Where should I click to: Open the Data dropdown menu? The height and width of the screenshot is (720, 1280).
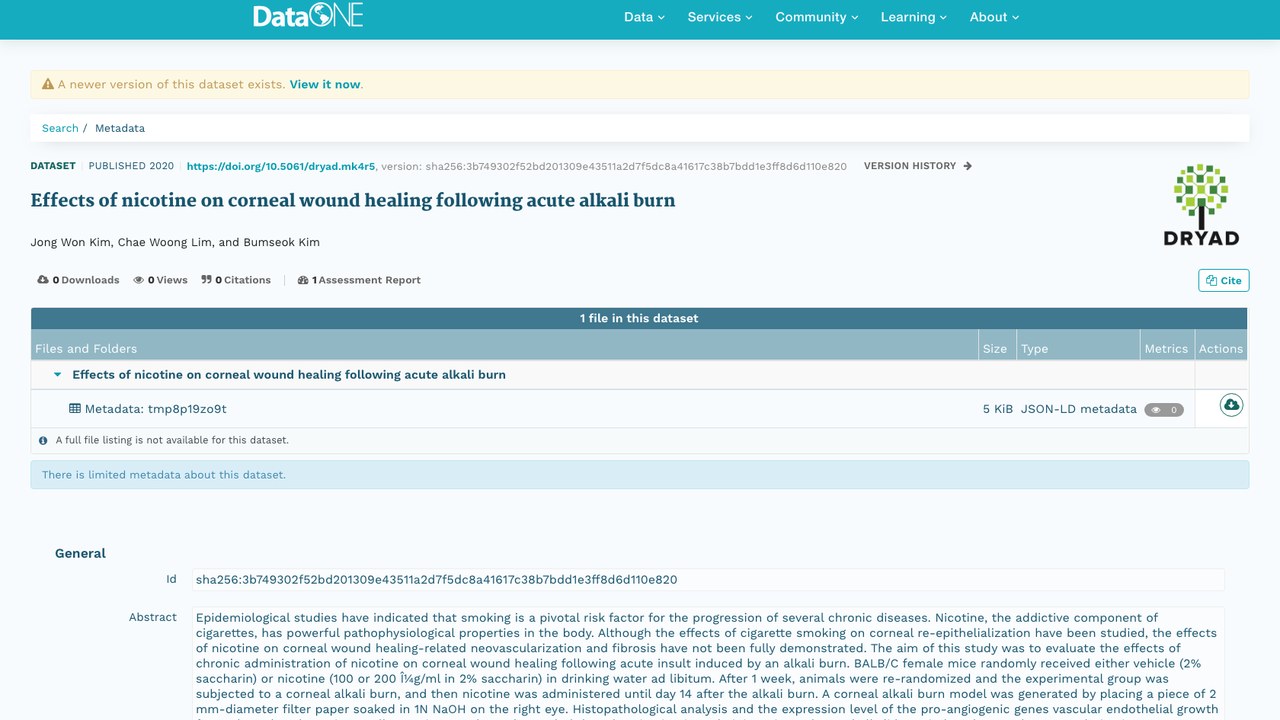tap(644, 17)
